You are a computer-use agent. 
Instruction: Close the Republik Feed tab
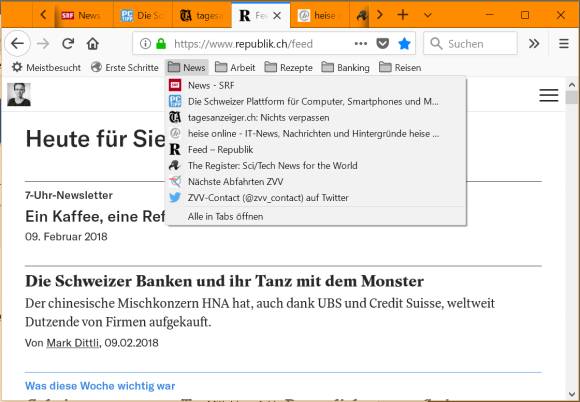(277, 16)
